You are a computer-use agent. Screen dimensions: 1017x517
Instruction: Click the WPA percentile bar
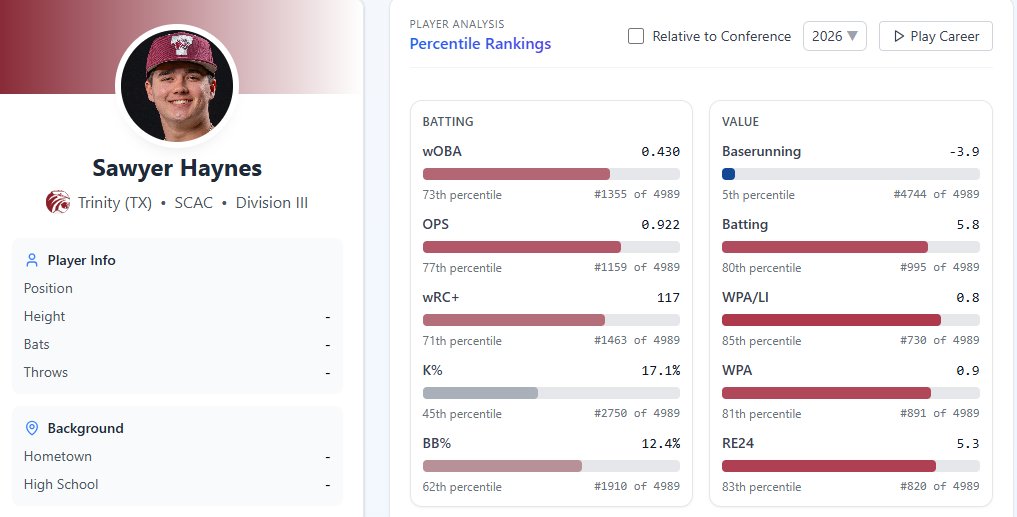click(x=850, y=393)
